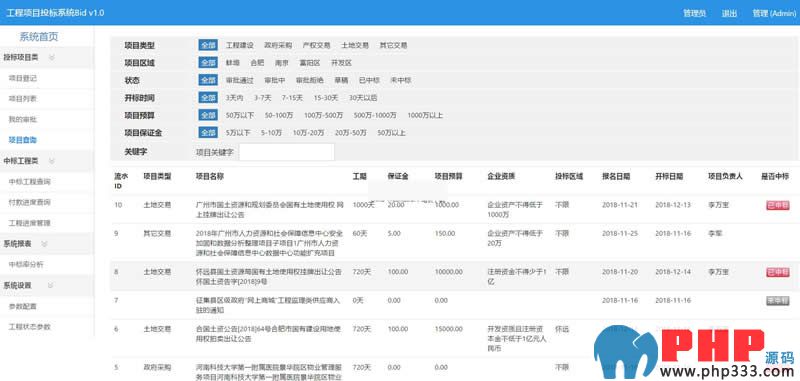
Task: Filter 项目类型 by 土地交易
Action: click(x=355, y=45)
